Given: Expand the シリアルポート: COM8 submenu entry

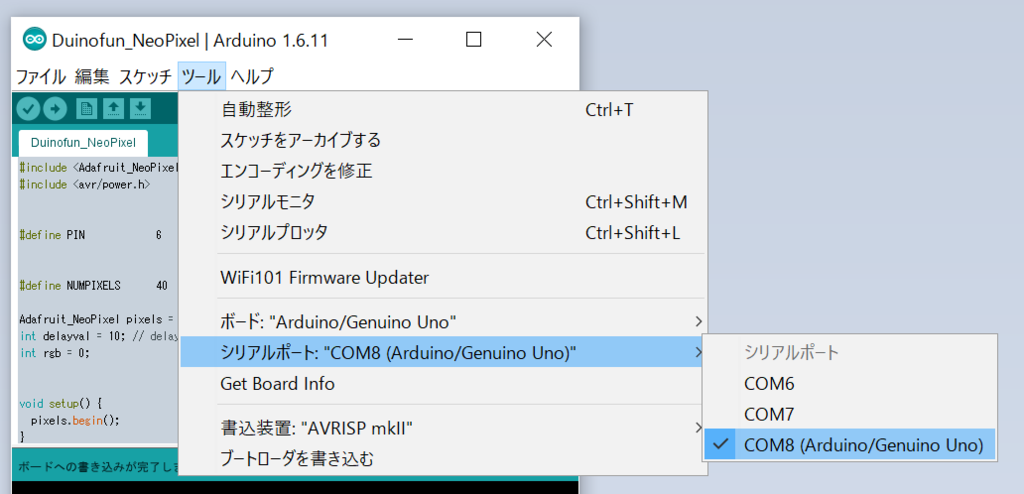Looking at the screenshot, I should click(443, 353).
